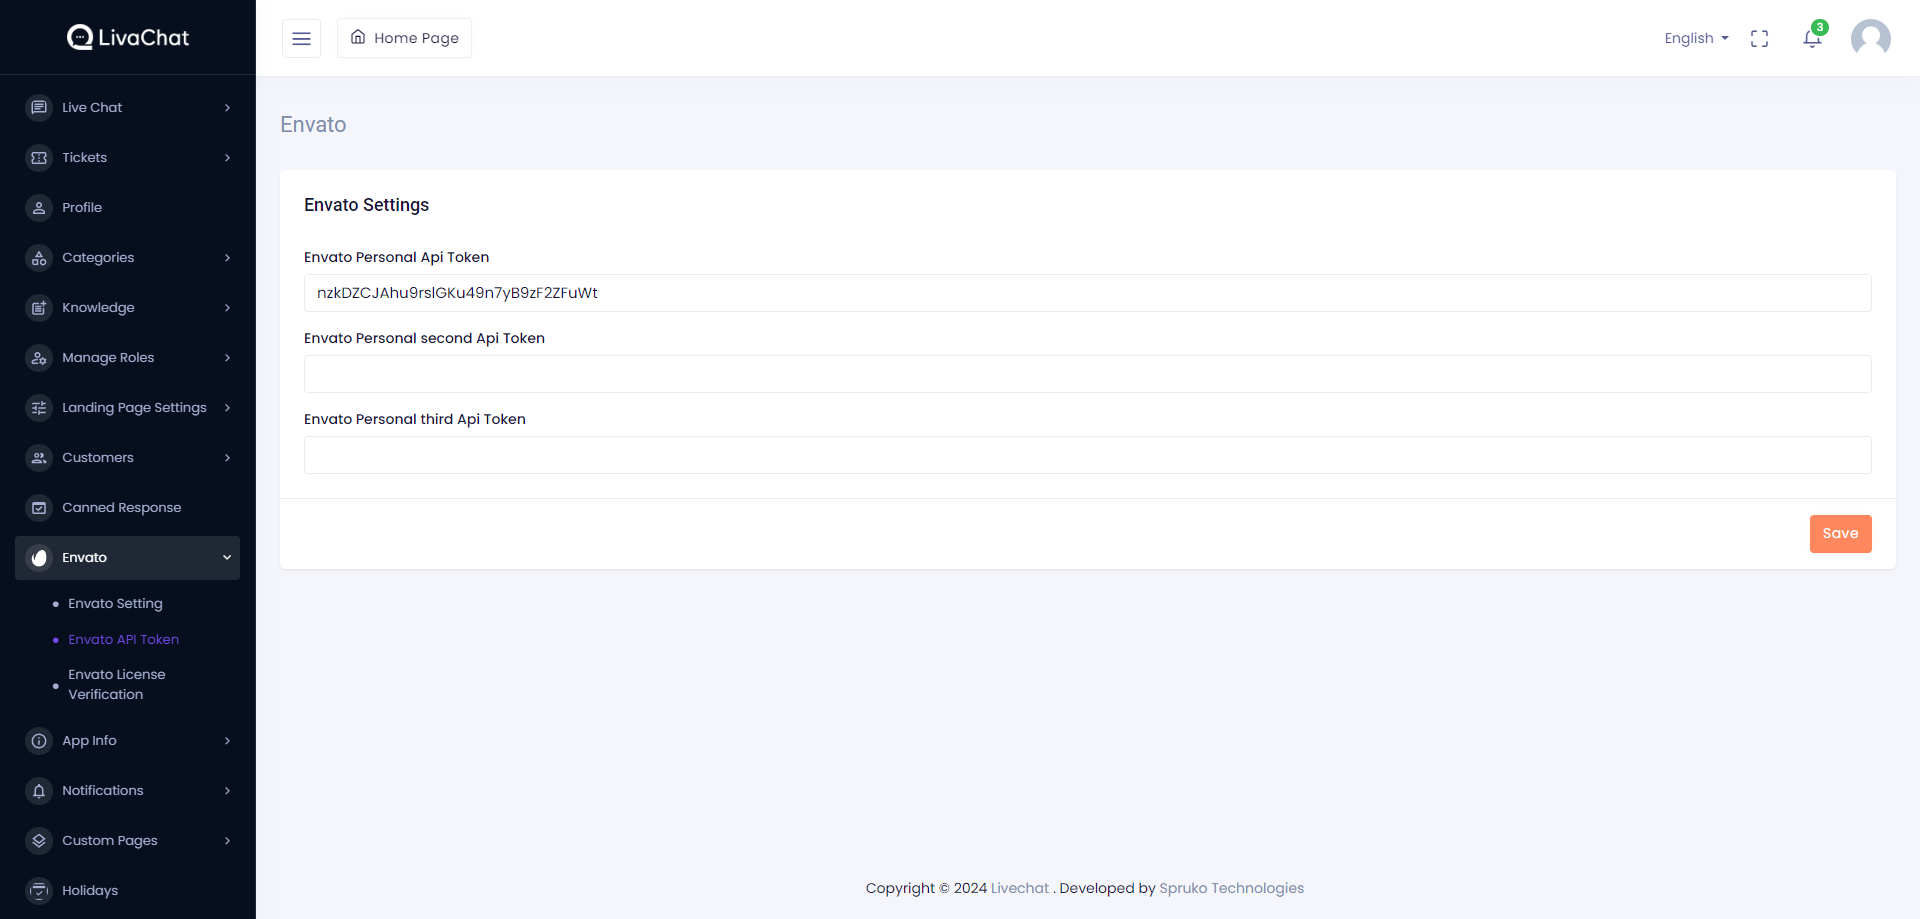1920x919 pixels.
Task: Click the Custom Pages sidebar icon
Action: click(x=39, y=840)
